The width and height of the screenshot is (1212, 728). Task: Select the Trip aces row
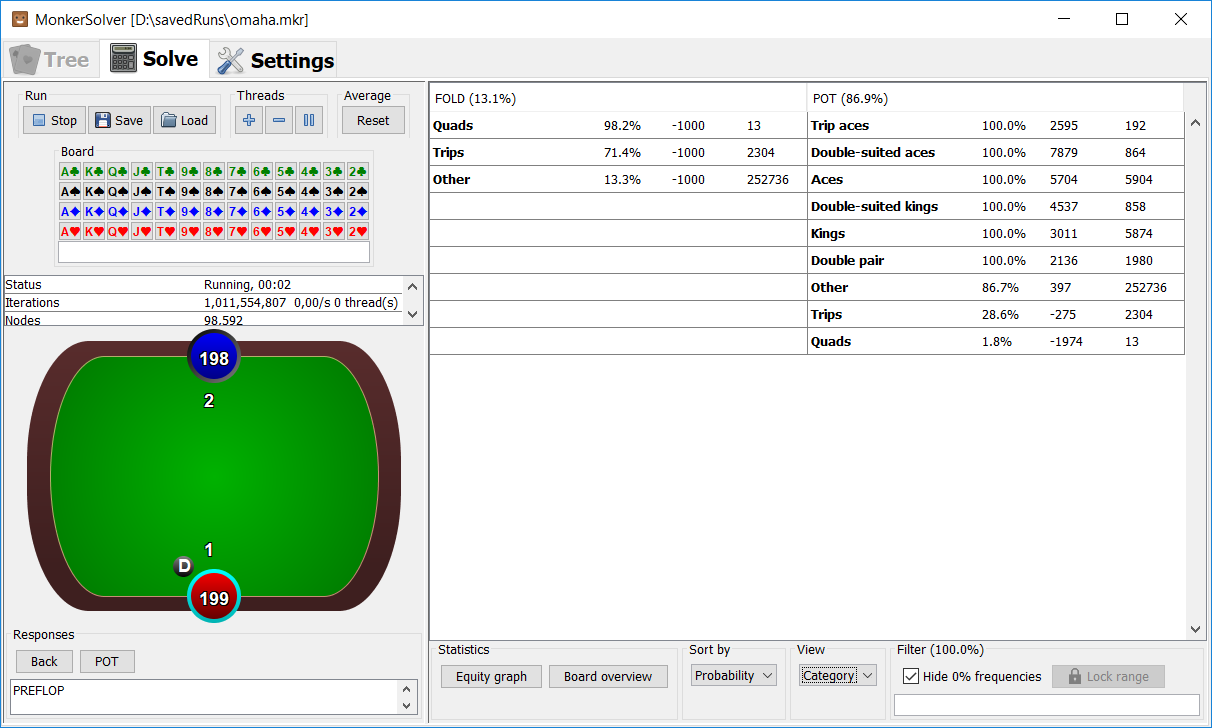996,126
